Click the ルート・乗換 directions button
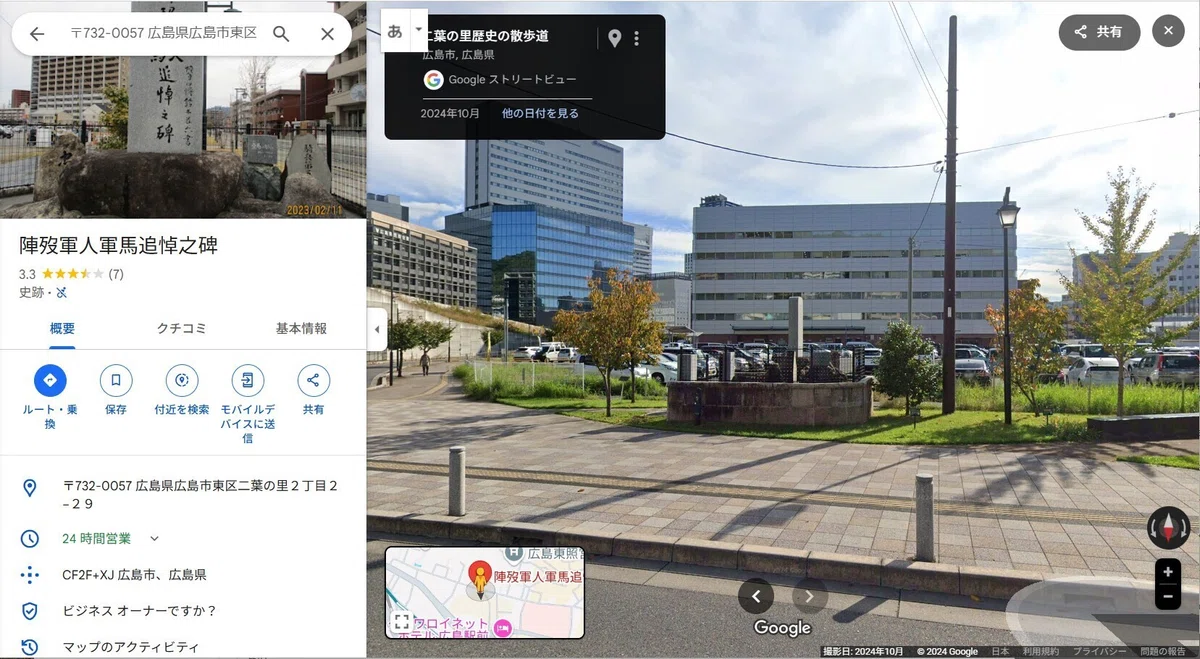Screen dimensions: 1200x659 click(x=50, y=380)
